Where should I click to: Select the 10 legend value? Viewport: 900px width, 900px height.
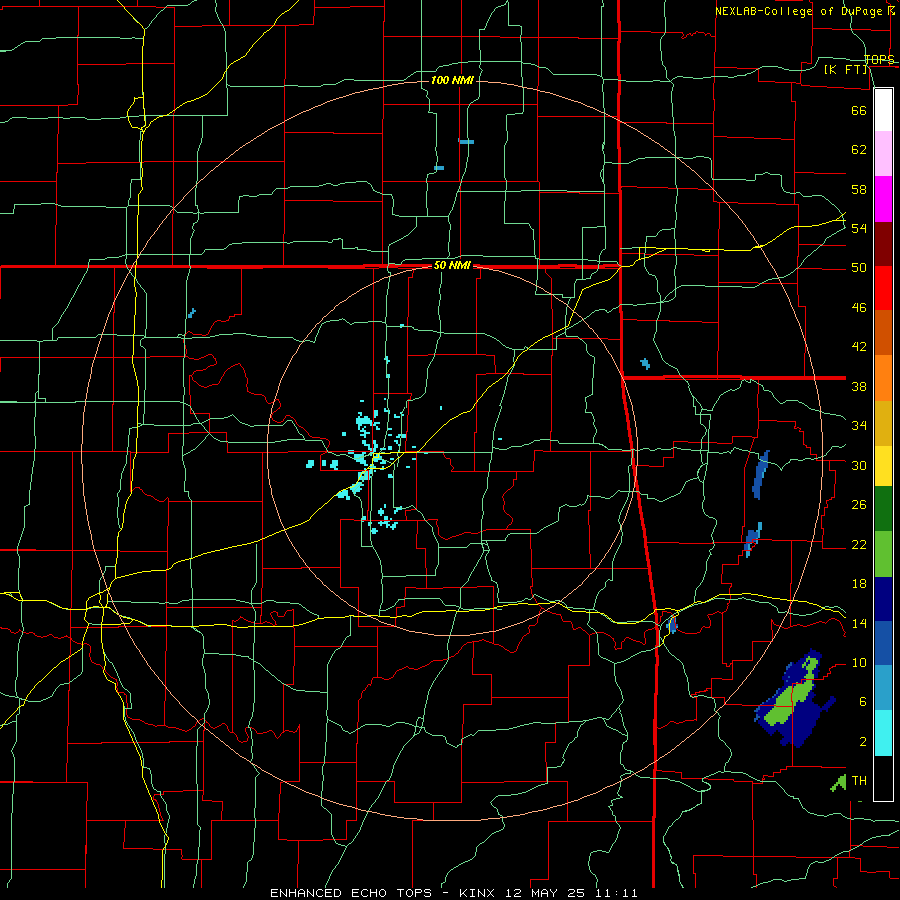click(859, 663)
